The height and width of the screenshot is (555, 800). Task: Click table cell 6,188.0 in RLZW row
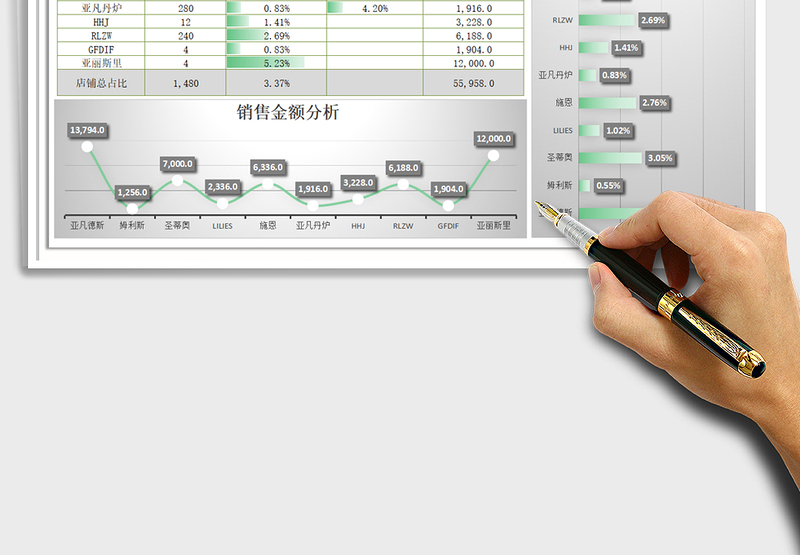point(473,36)
